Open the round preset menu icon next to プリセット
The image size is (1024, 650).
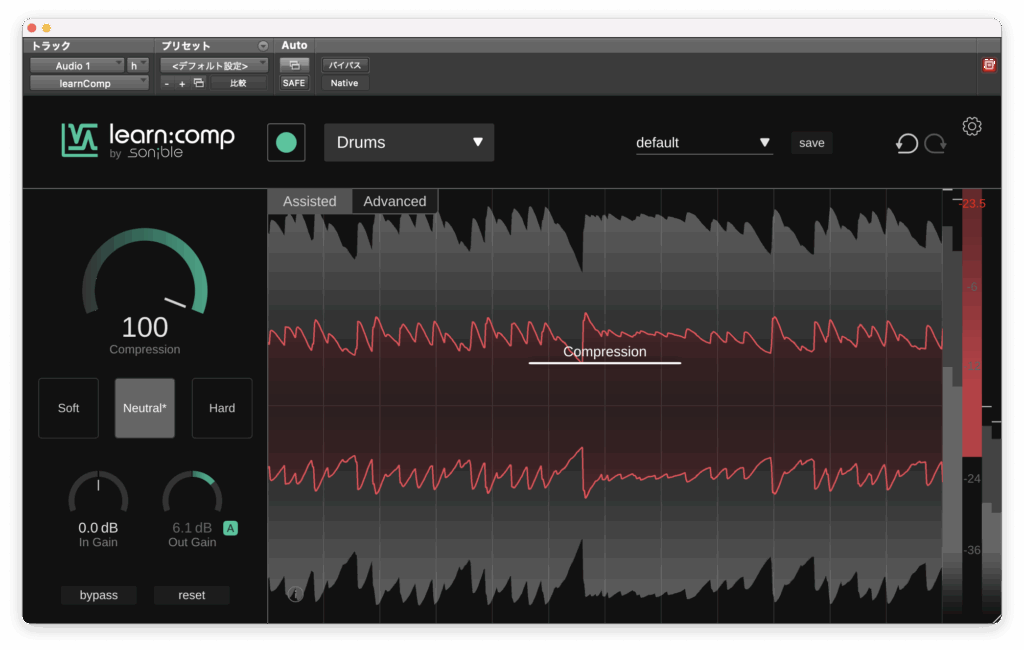coord(263,46)
